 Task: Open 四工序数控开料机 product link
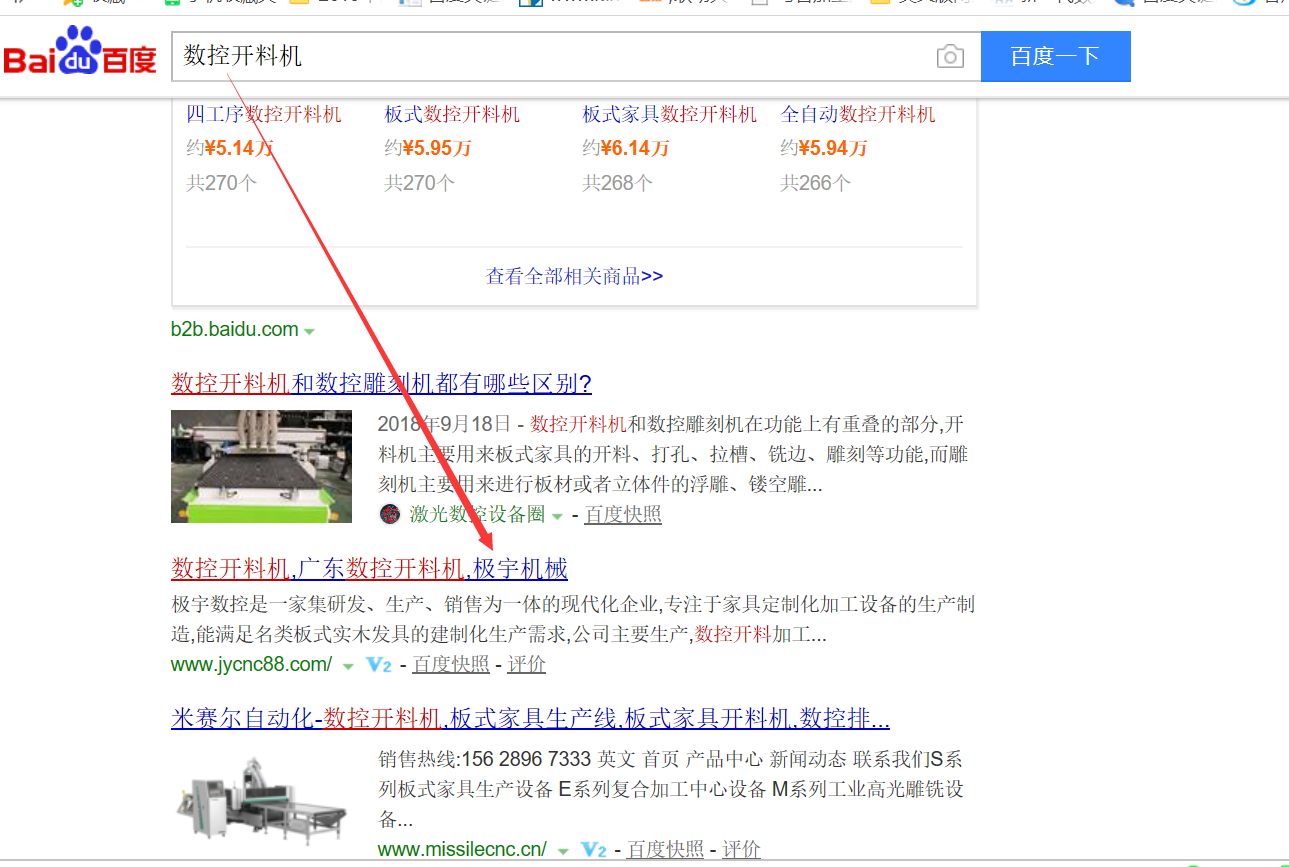[264, 114]
